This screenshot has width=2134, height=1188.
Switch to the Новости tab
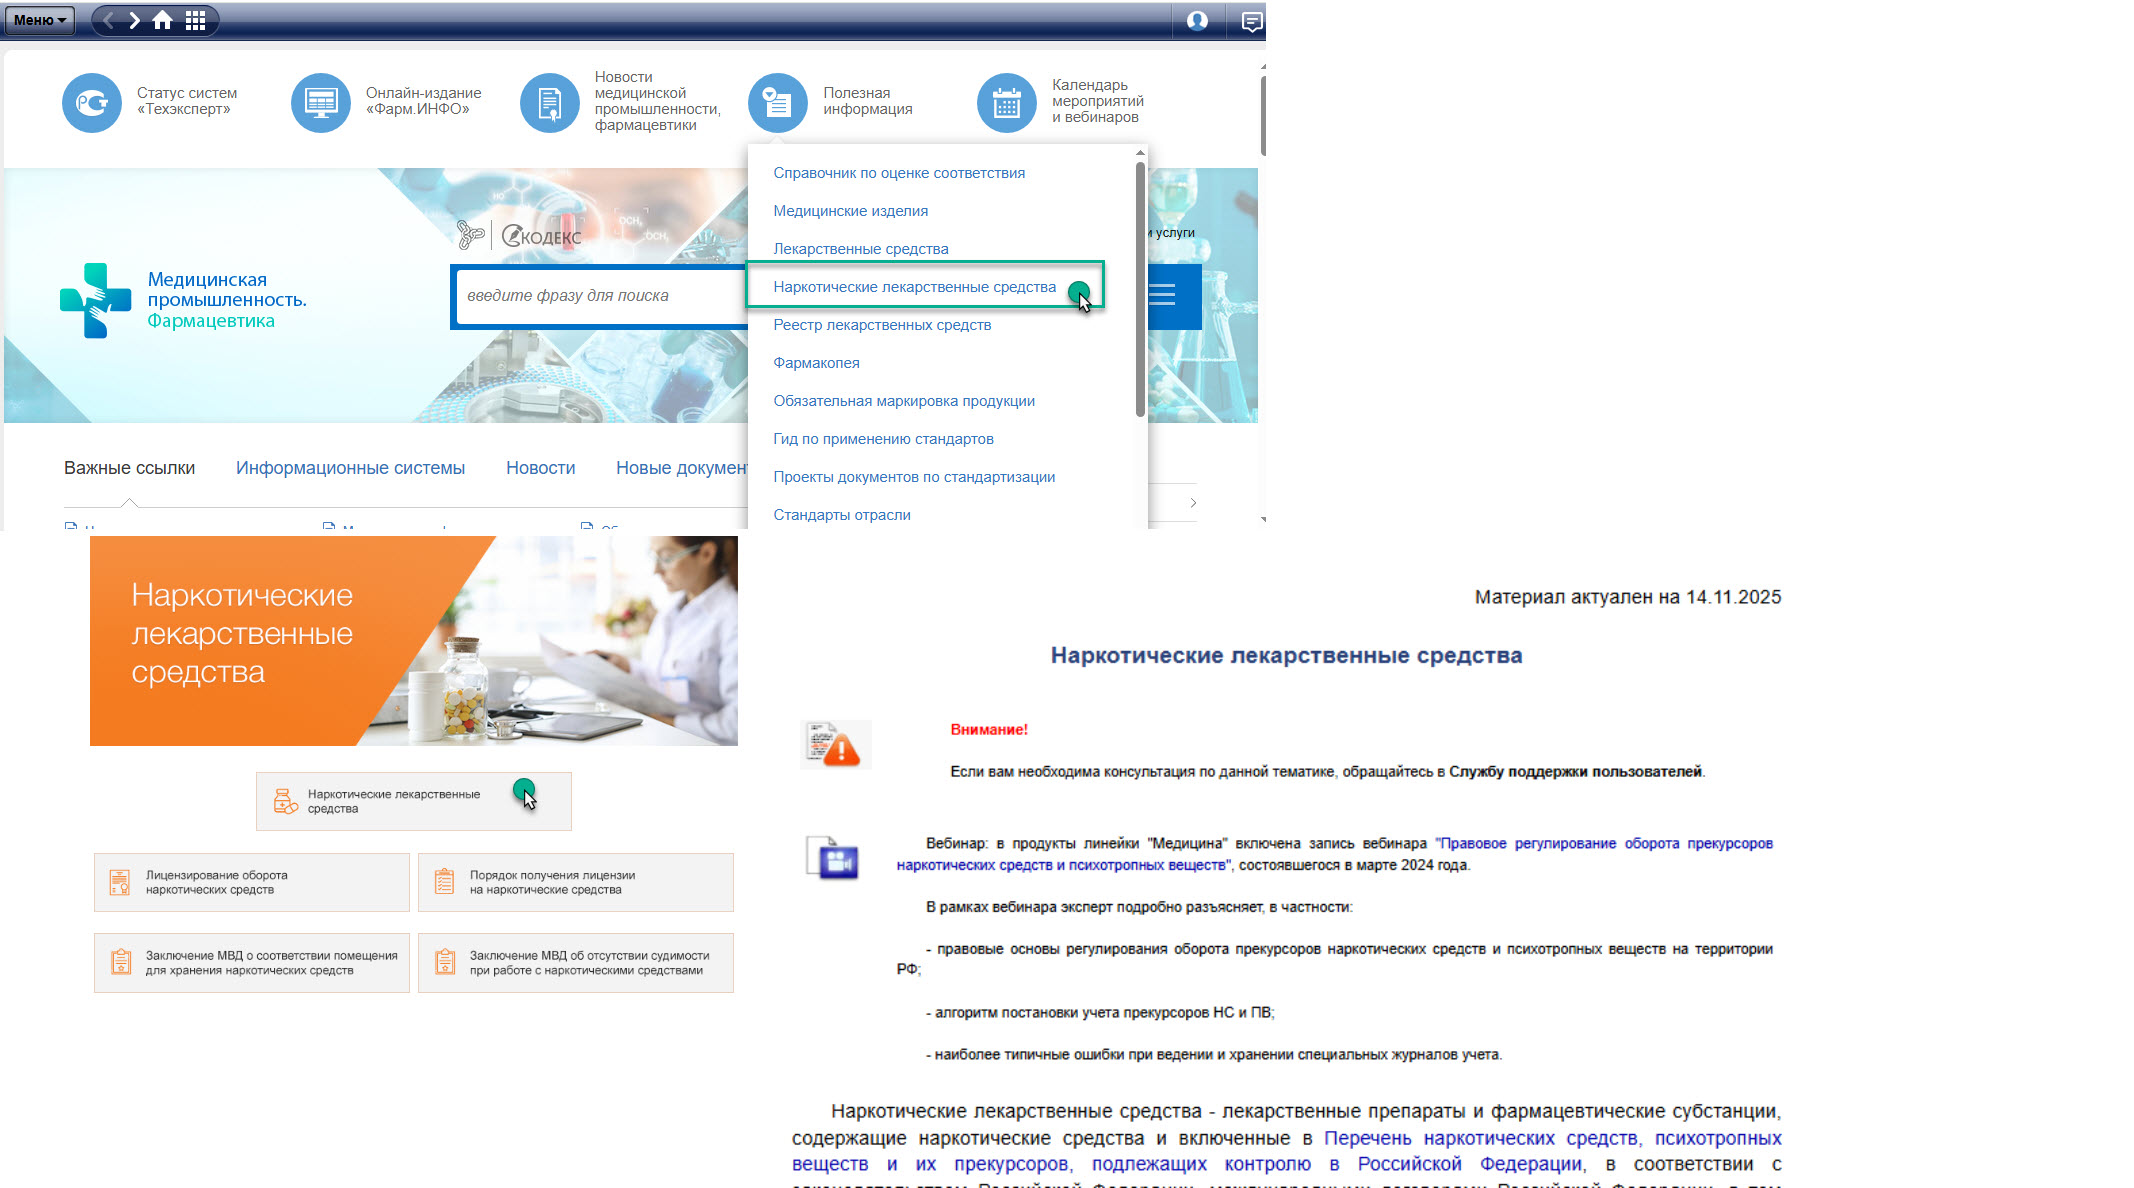click(540, 468)
